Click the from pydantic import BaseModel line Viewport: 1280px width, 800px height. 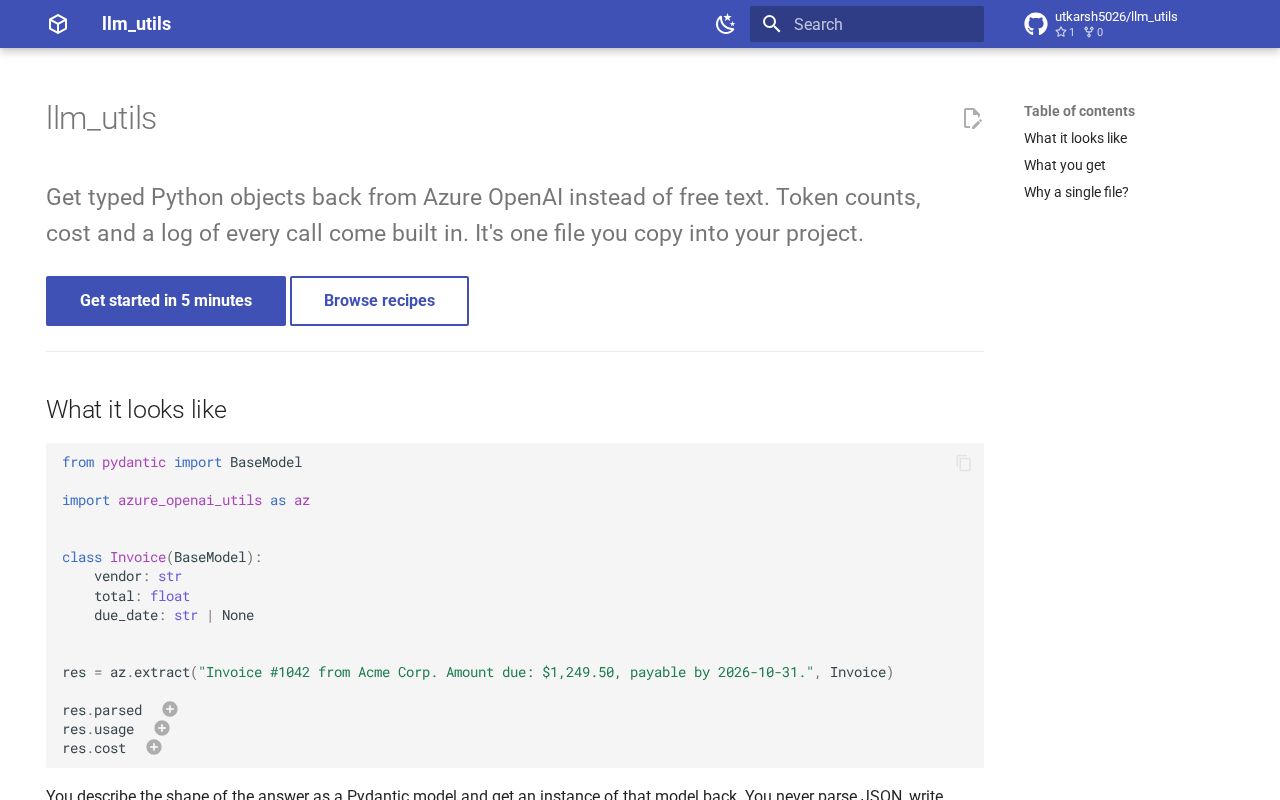coord(182,462)
